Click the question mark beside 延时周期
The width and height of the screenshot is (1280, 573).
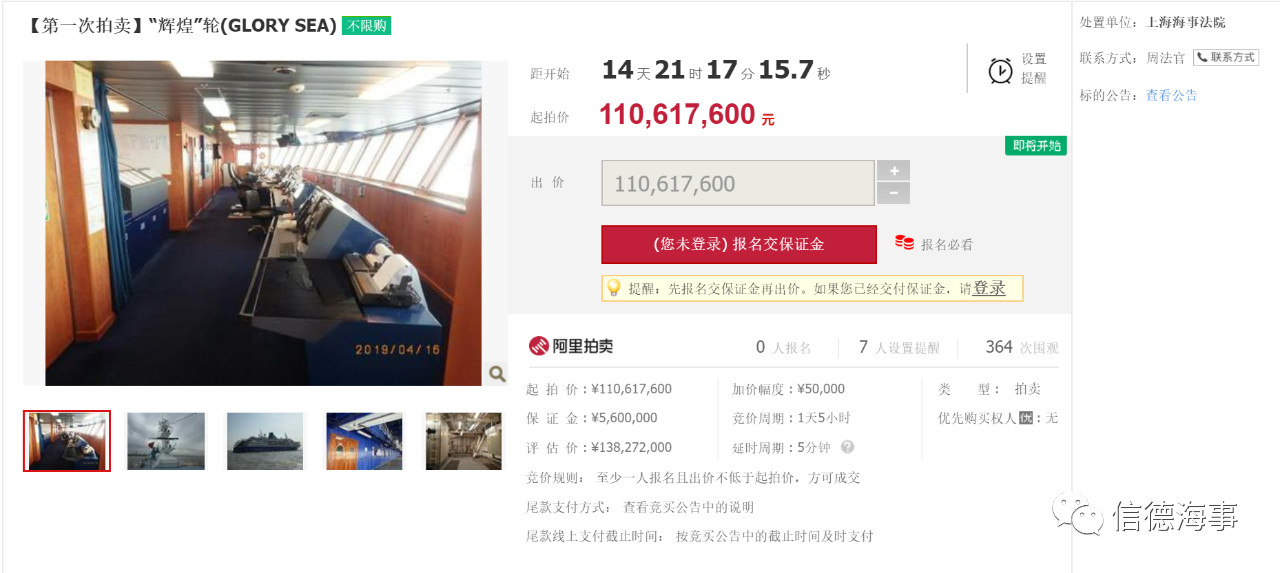(847, 447)
